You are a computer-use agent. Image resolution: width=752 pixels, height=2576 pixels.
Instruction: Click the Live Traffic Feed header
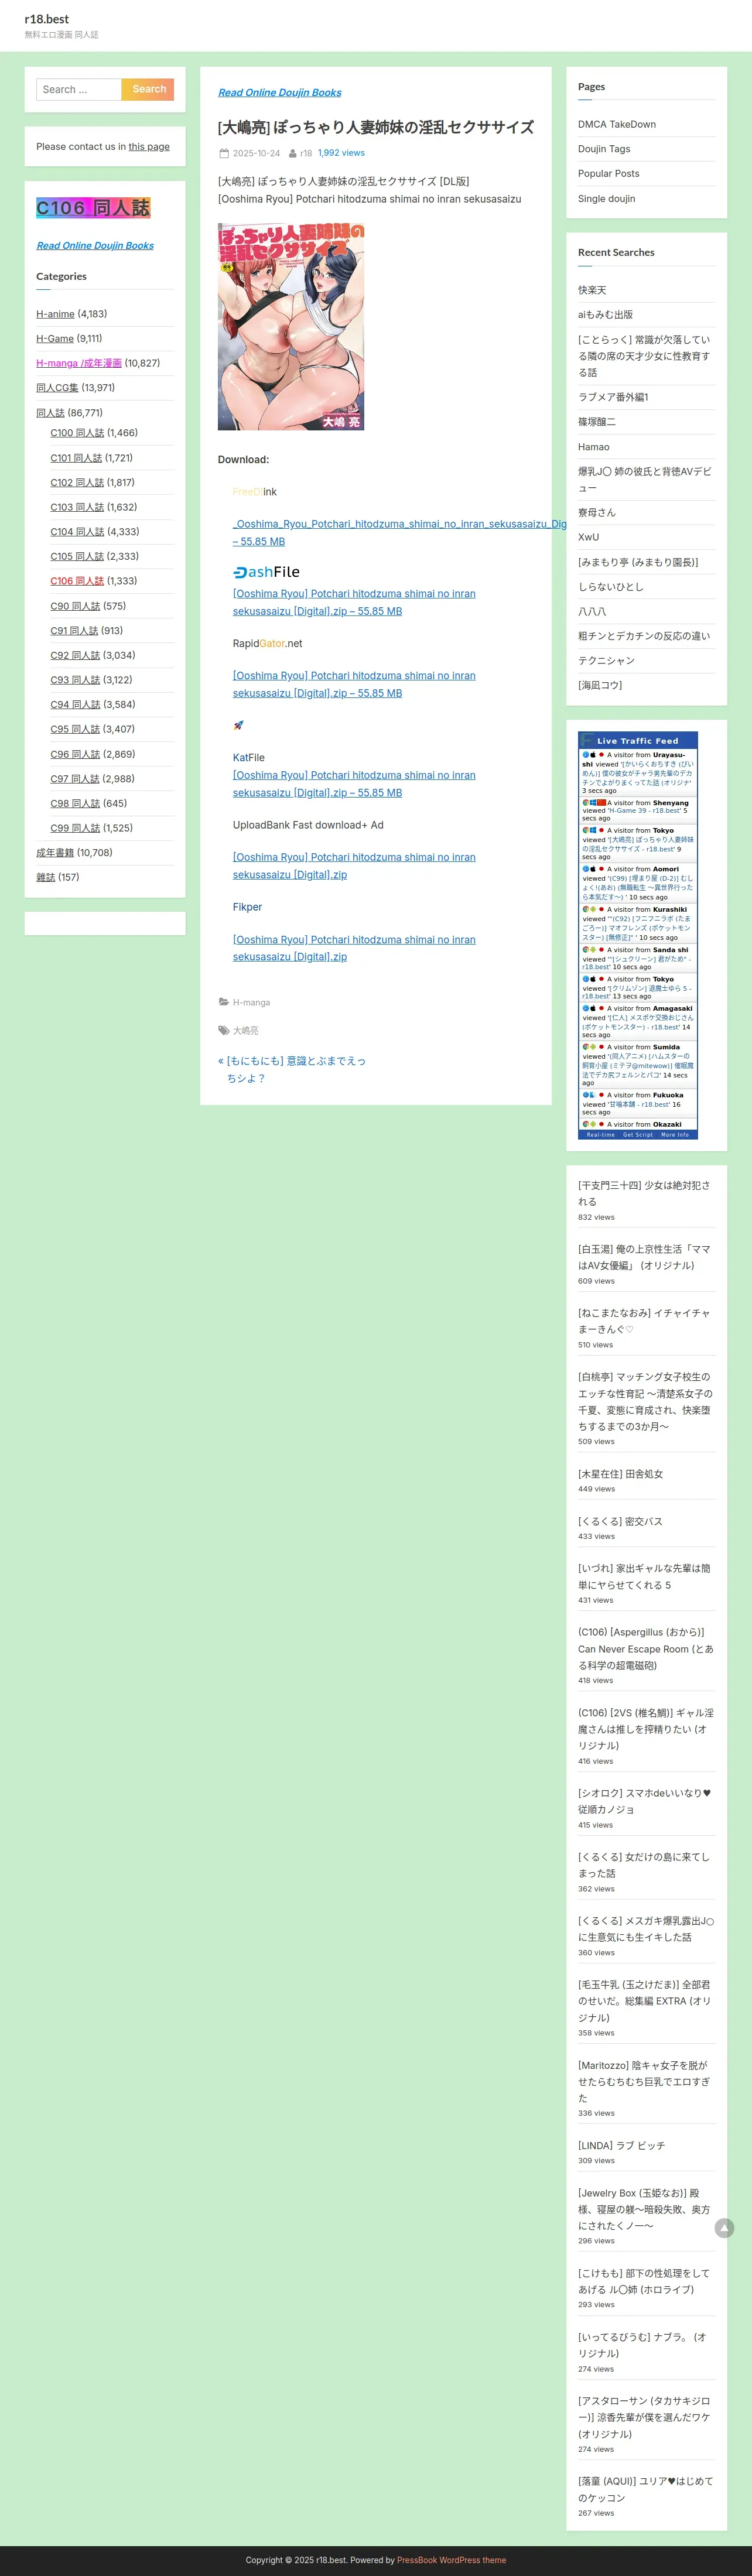coord(638,741)
